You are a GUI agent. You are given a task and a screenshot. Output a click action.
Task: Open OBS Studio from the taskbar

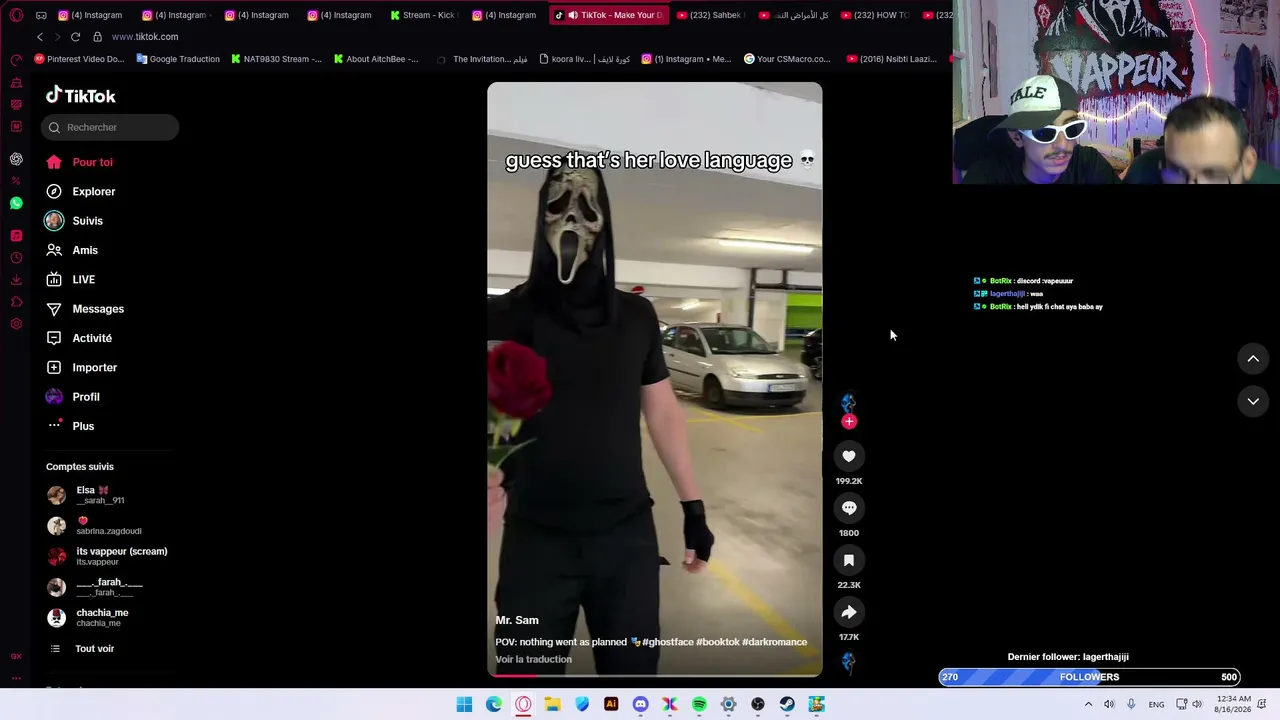pyautogui.click(x=758, y=705)
